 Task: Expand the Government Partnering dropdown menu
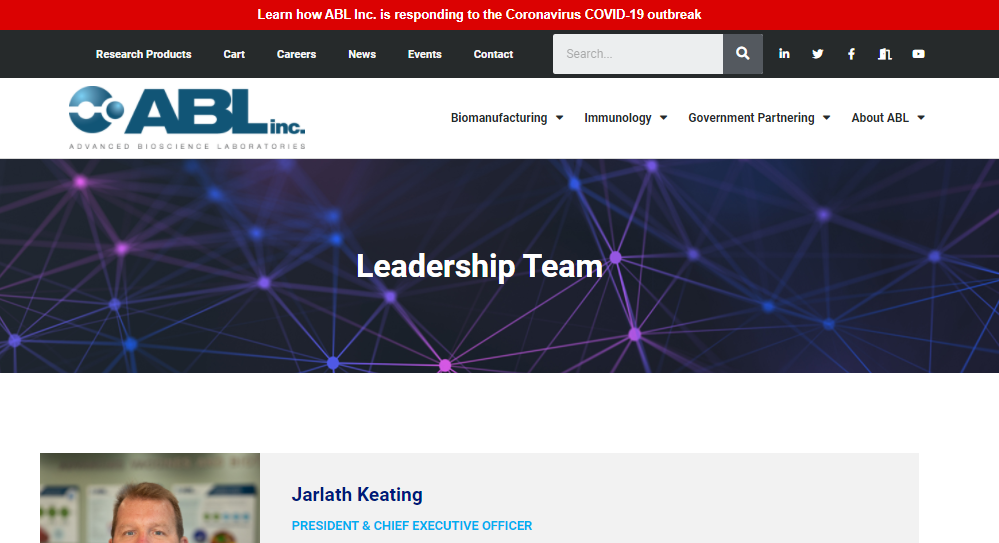(759, 118)
